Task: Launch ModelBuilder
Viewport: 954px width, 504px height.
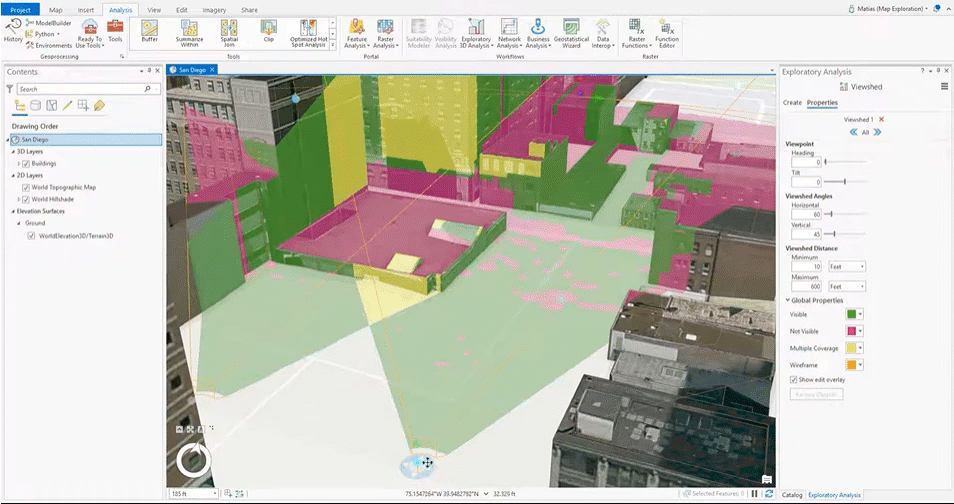Action: (x=49, y=23)
